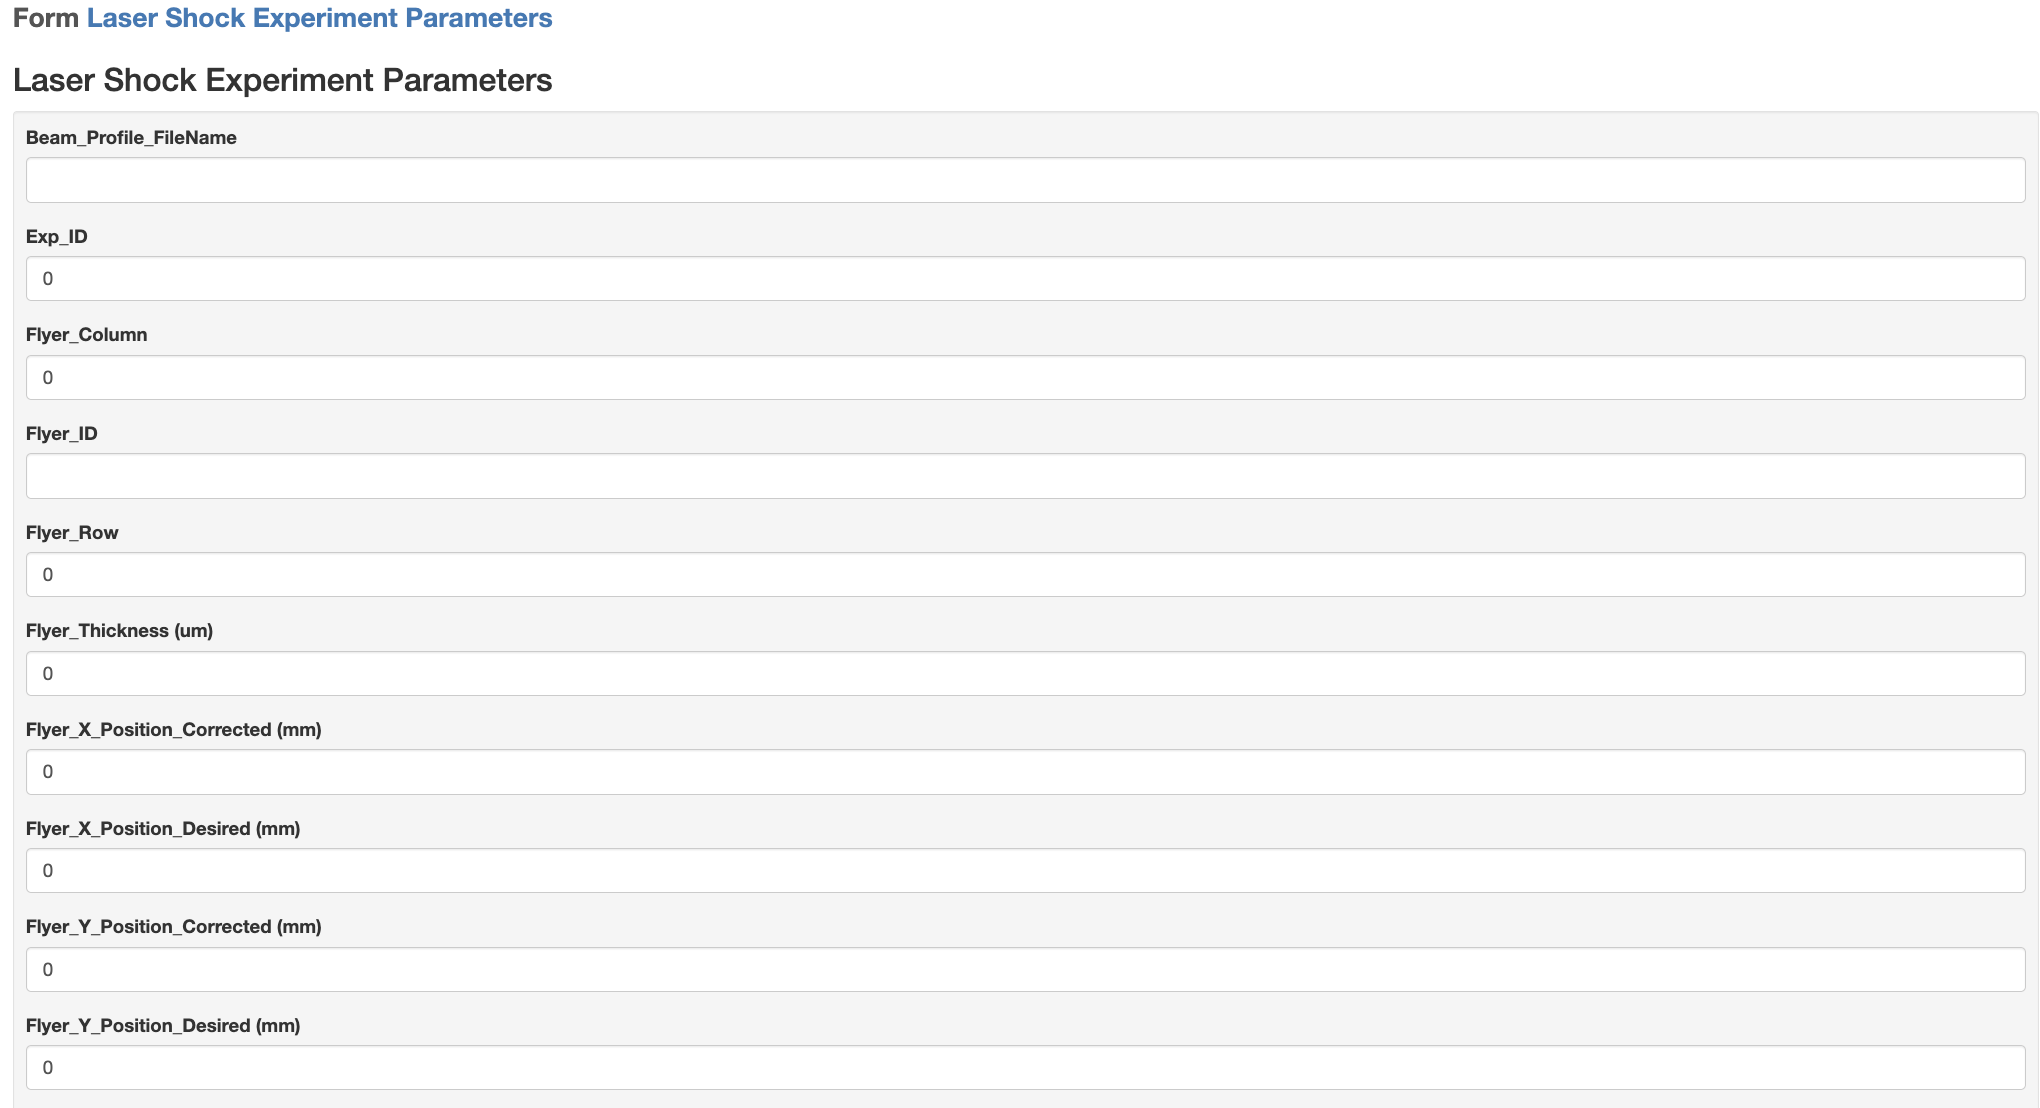
Task: Focus the Flyer_Row input field
Action: (x=1025, y=575)
